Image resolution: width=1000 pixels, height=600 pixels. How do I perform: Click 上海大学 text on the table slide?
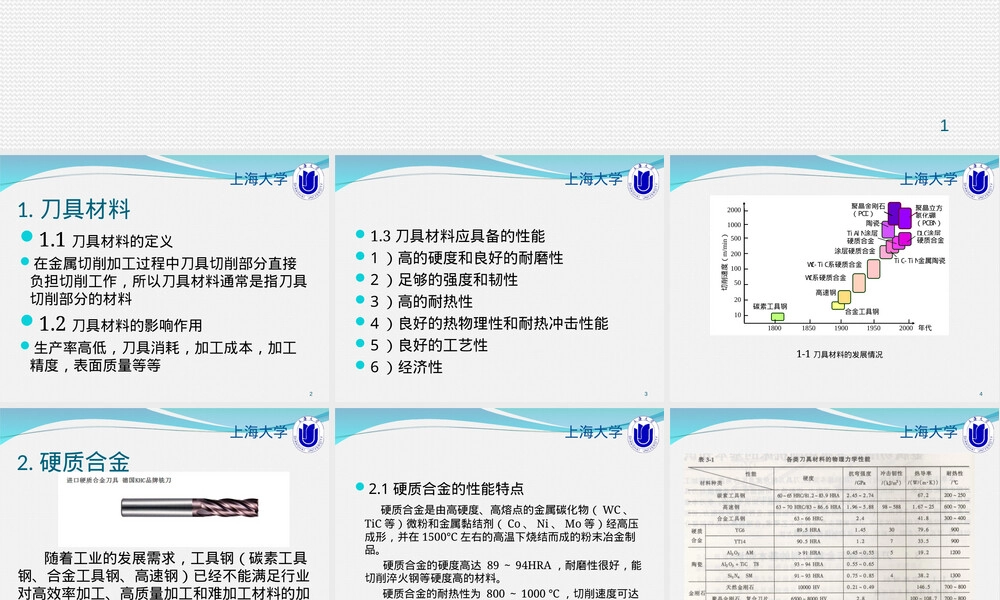point(929,432)
